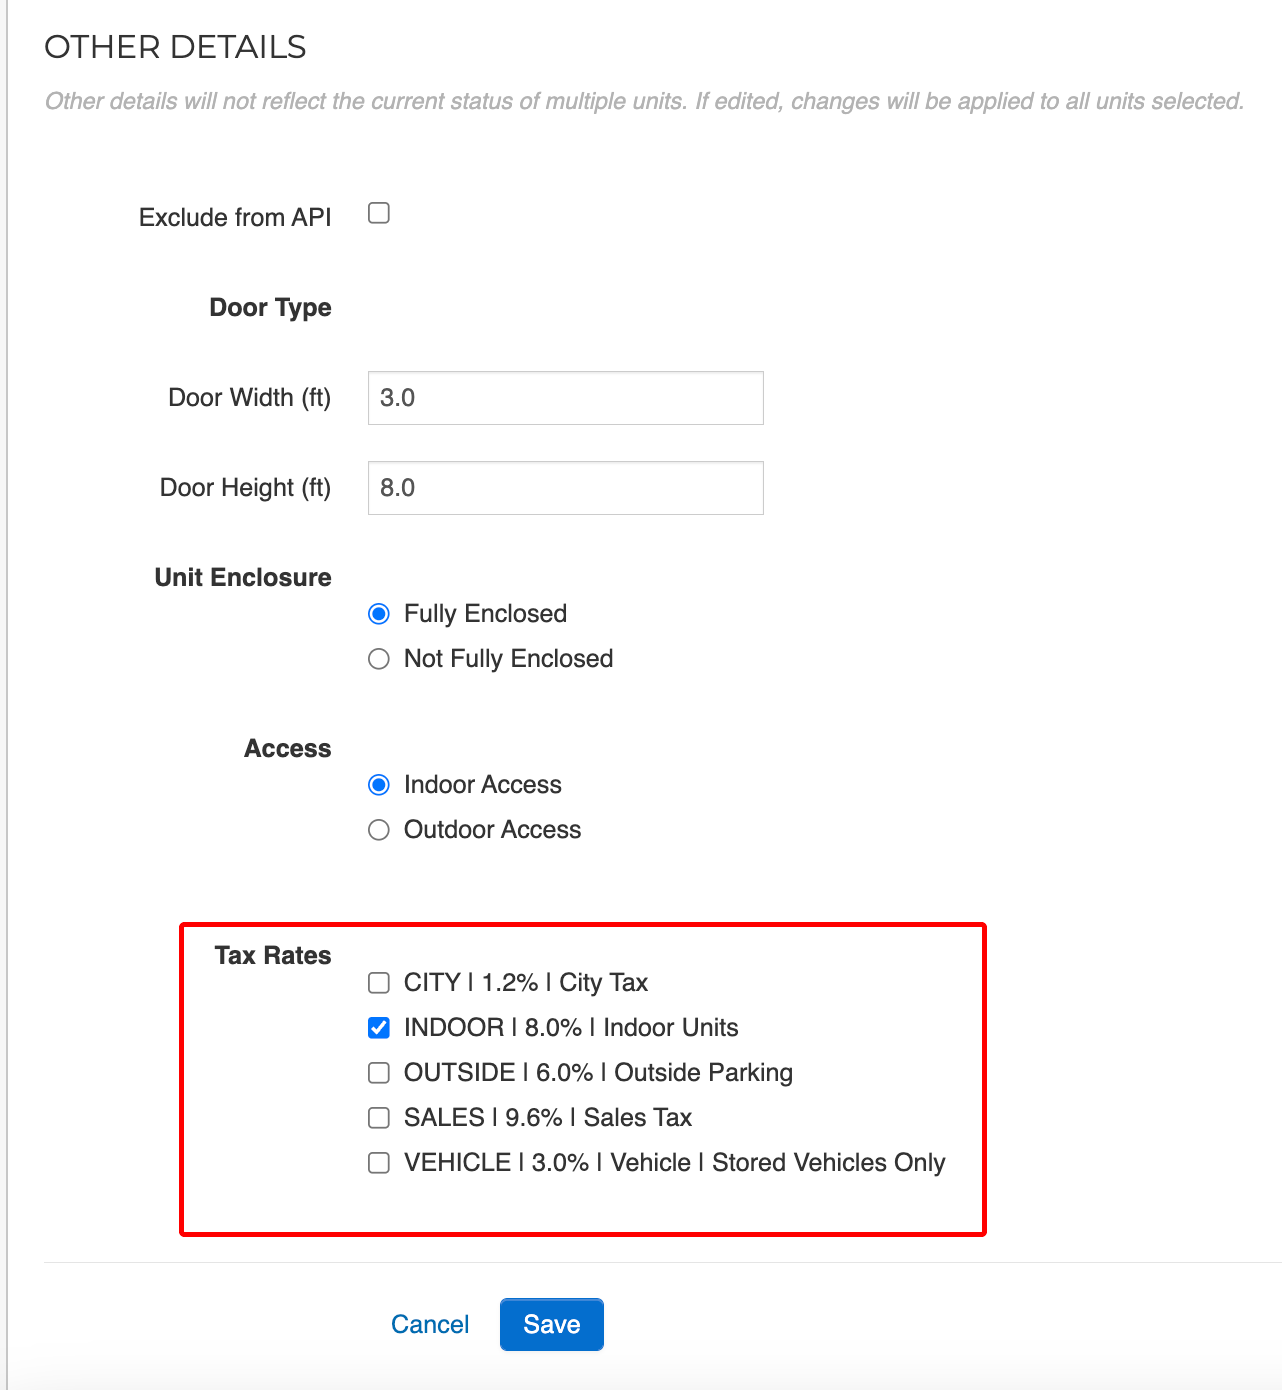This screenshot has width=1282, height=1390.
Task: Choose Indoor Access radio button
Action: (x=379, y=785)
